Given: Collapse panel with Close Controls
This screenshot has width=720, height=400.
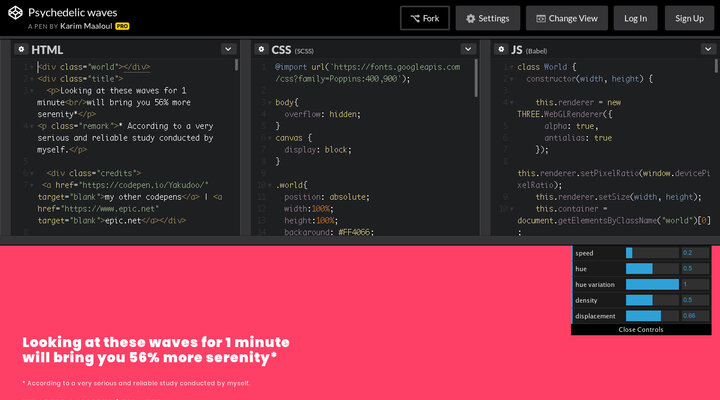Looking at the screenshot, I should [x=641, y=329].
